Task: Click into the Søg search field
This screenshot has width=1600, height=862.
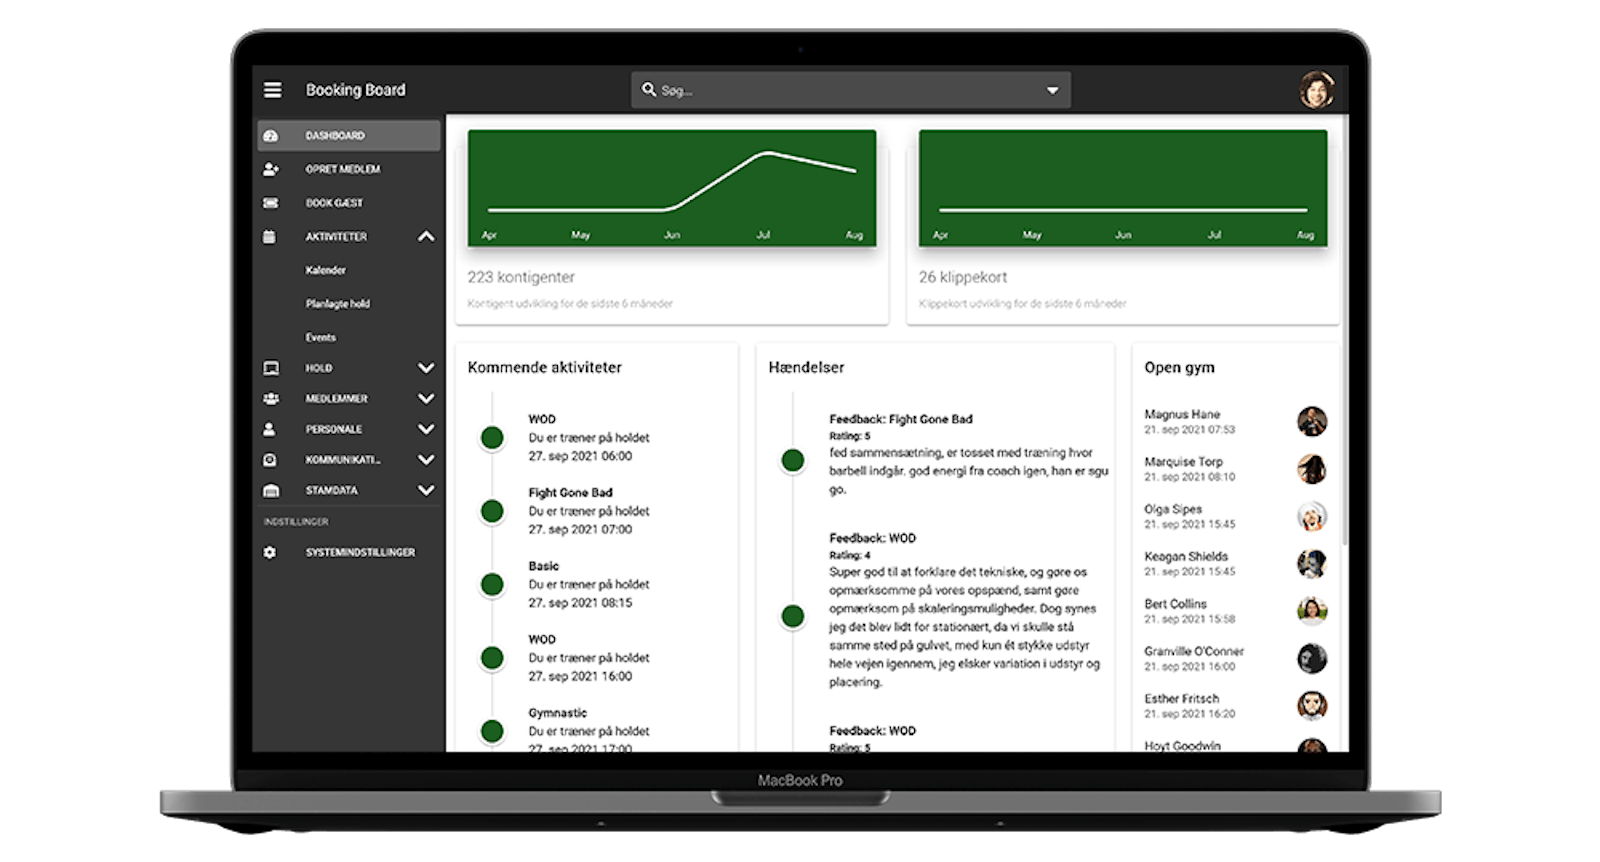Action: tap(840, 91)
